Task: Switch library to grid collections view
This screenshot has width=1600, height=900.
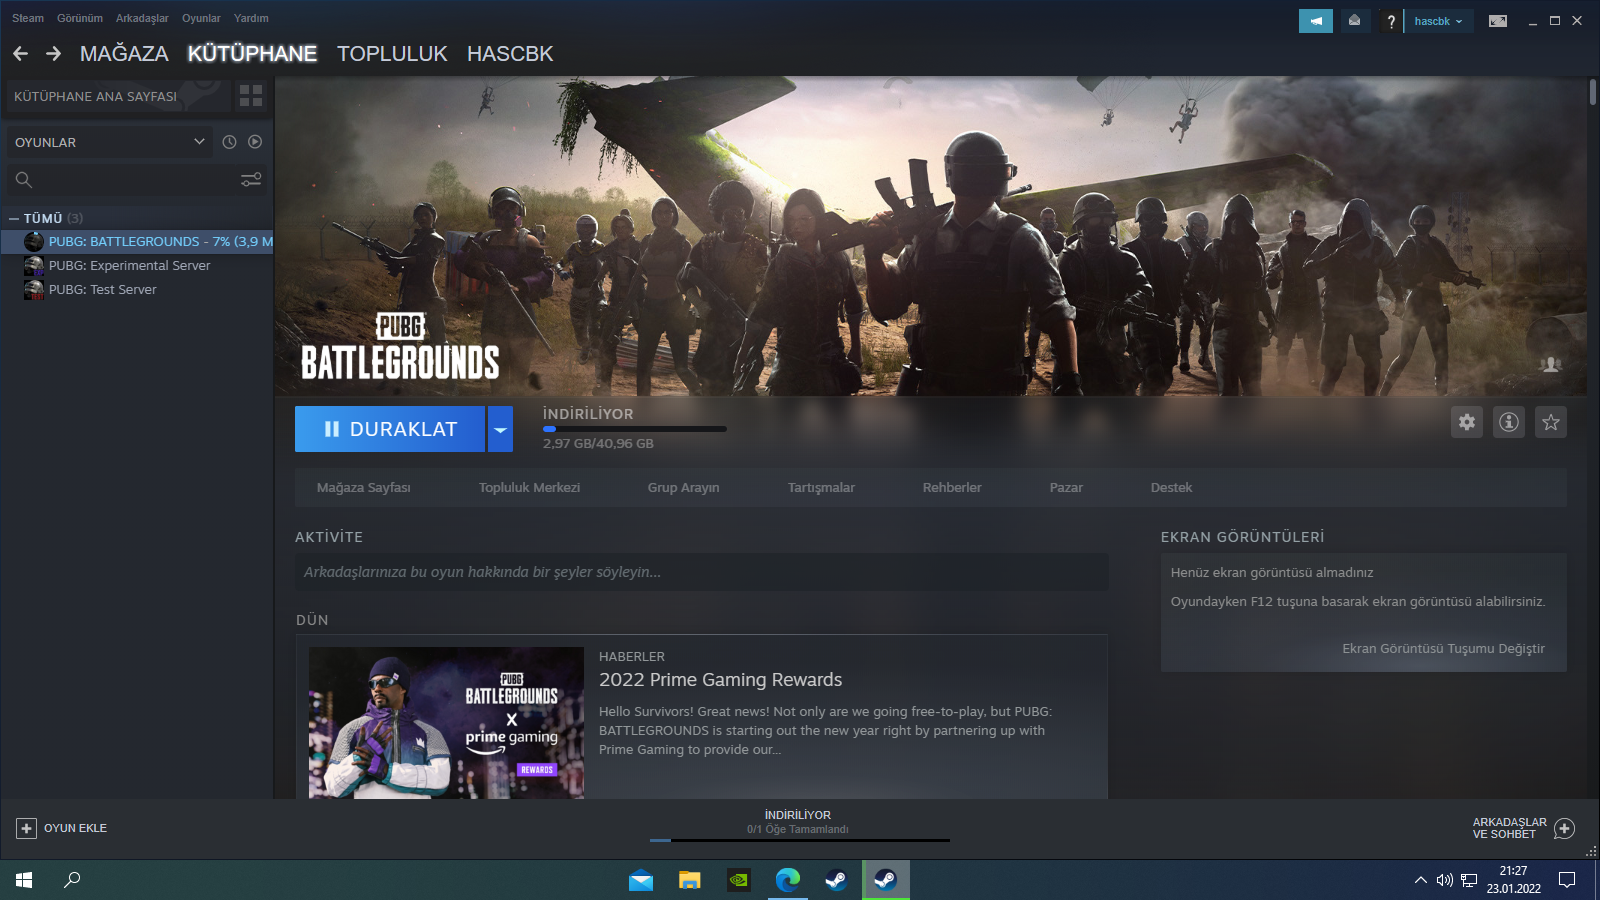Action: (x=251, y=96)
